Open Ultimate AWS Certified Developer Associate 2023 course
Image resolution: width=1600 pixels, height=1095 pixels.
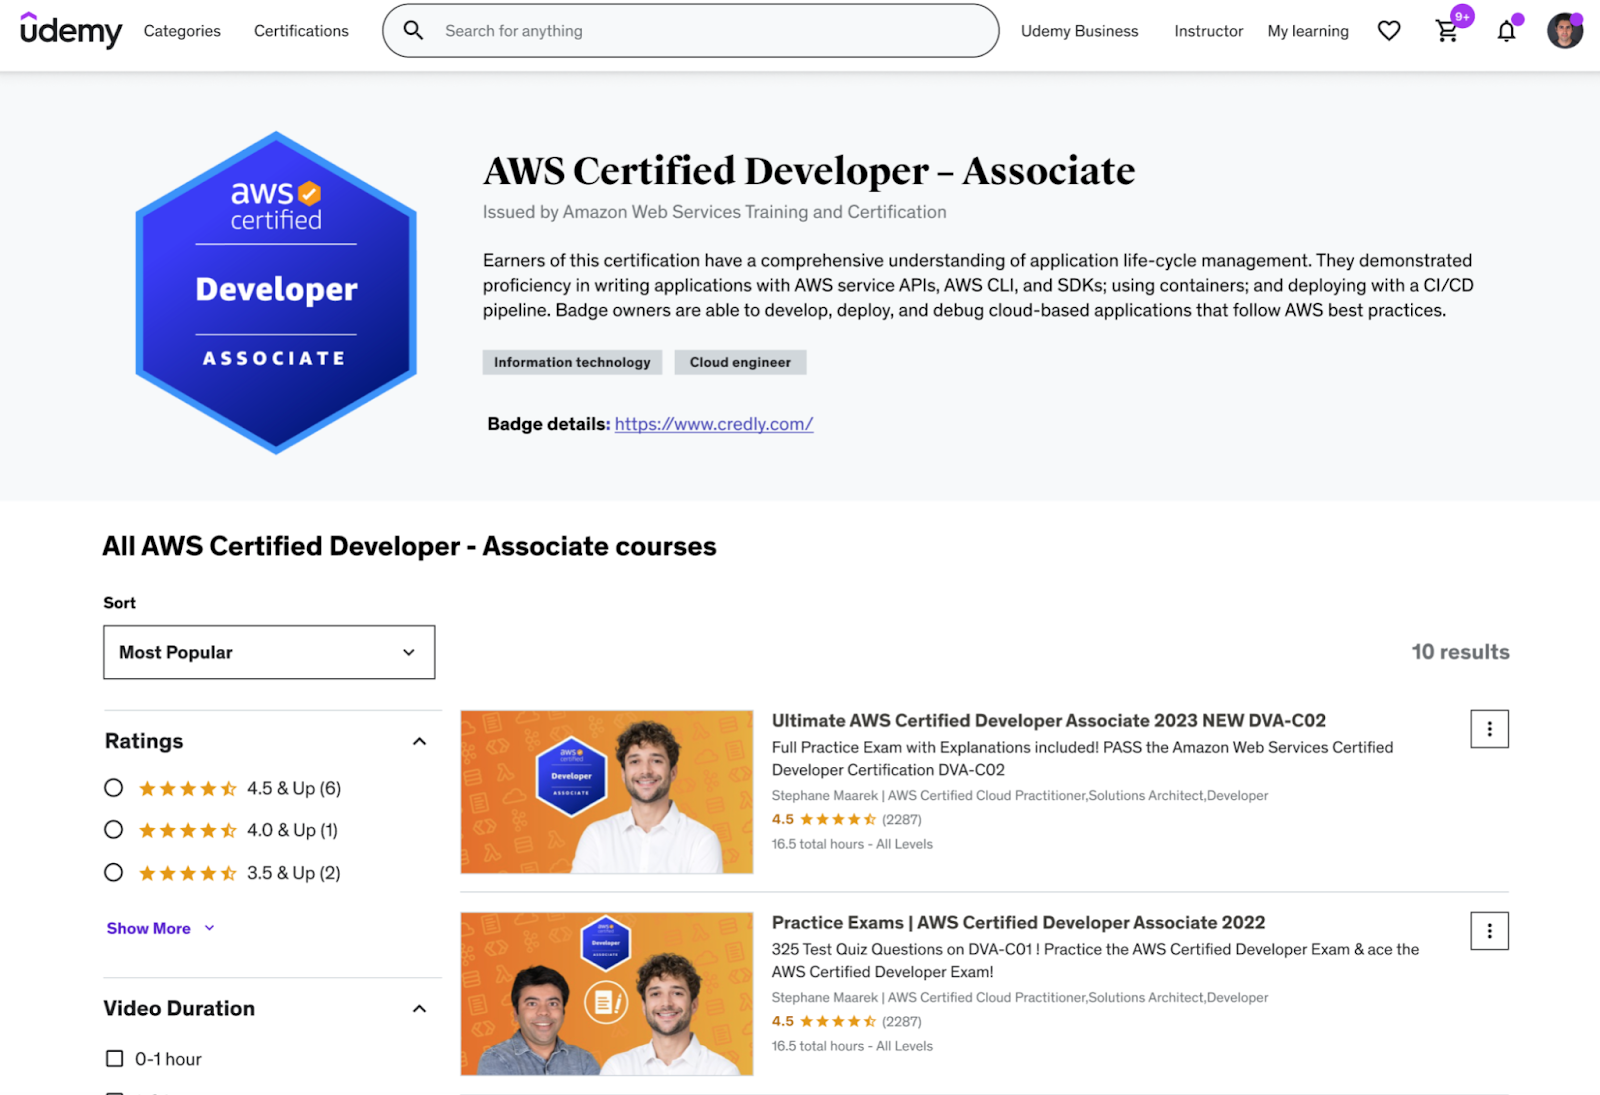tap(1048, 720)
